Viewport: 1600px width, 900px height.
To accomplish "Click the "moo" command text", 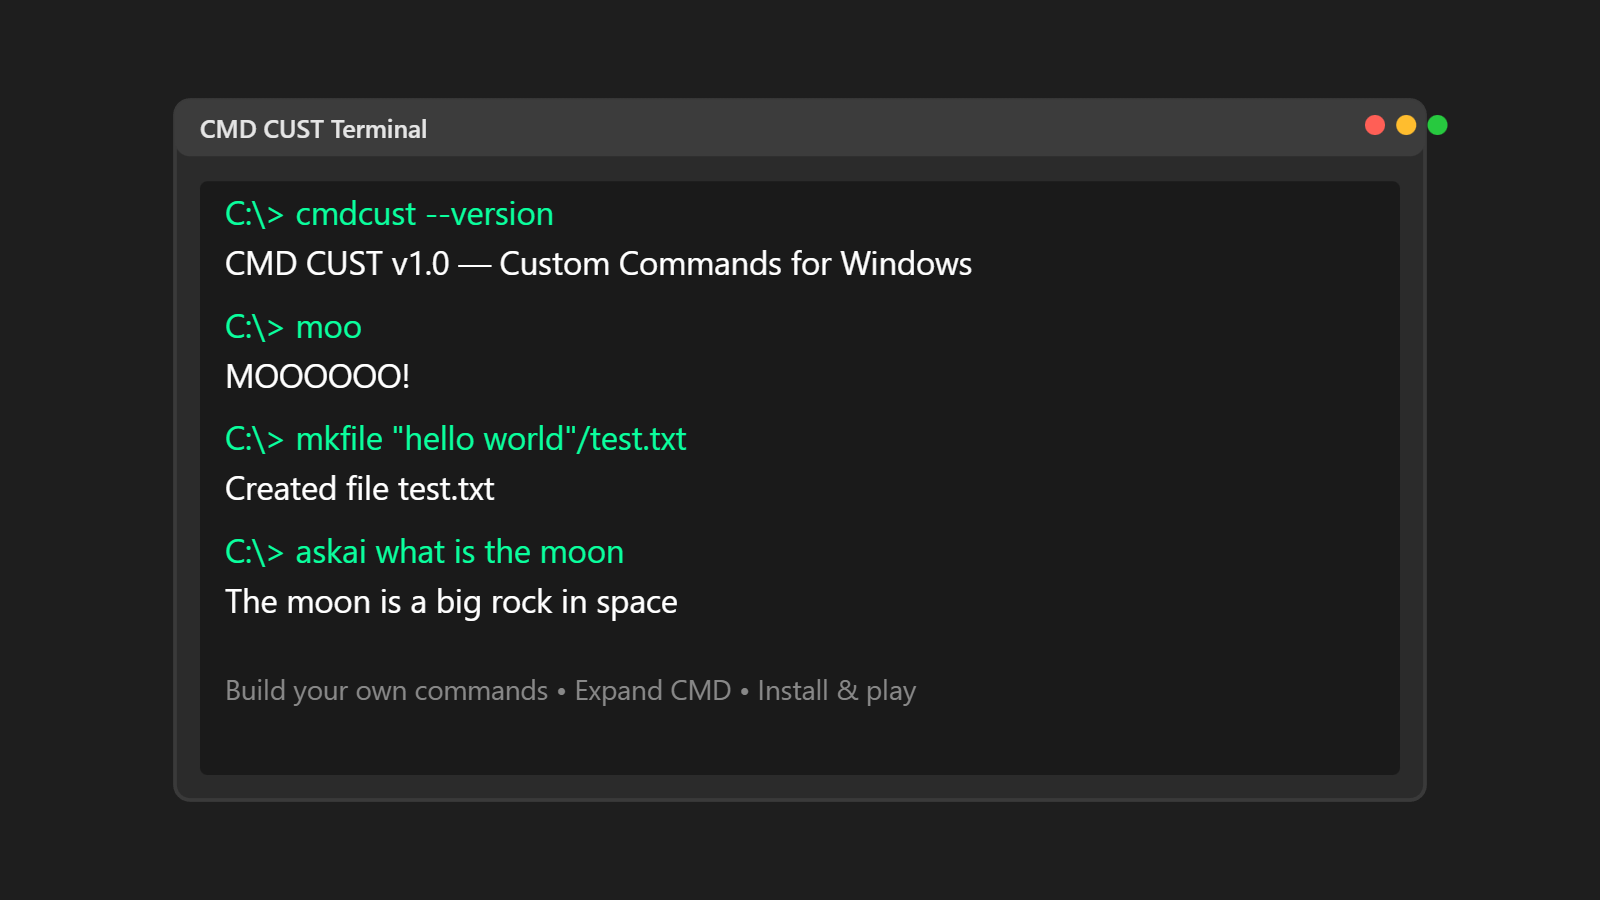I will [x=329, y=327].
